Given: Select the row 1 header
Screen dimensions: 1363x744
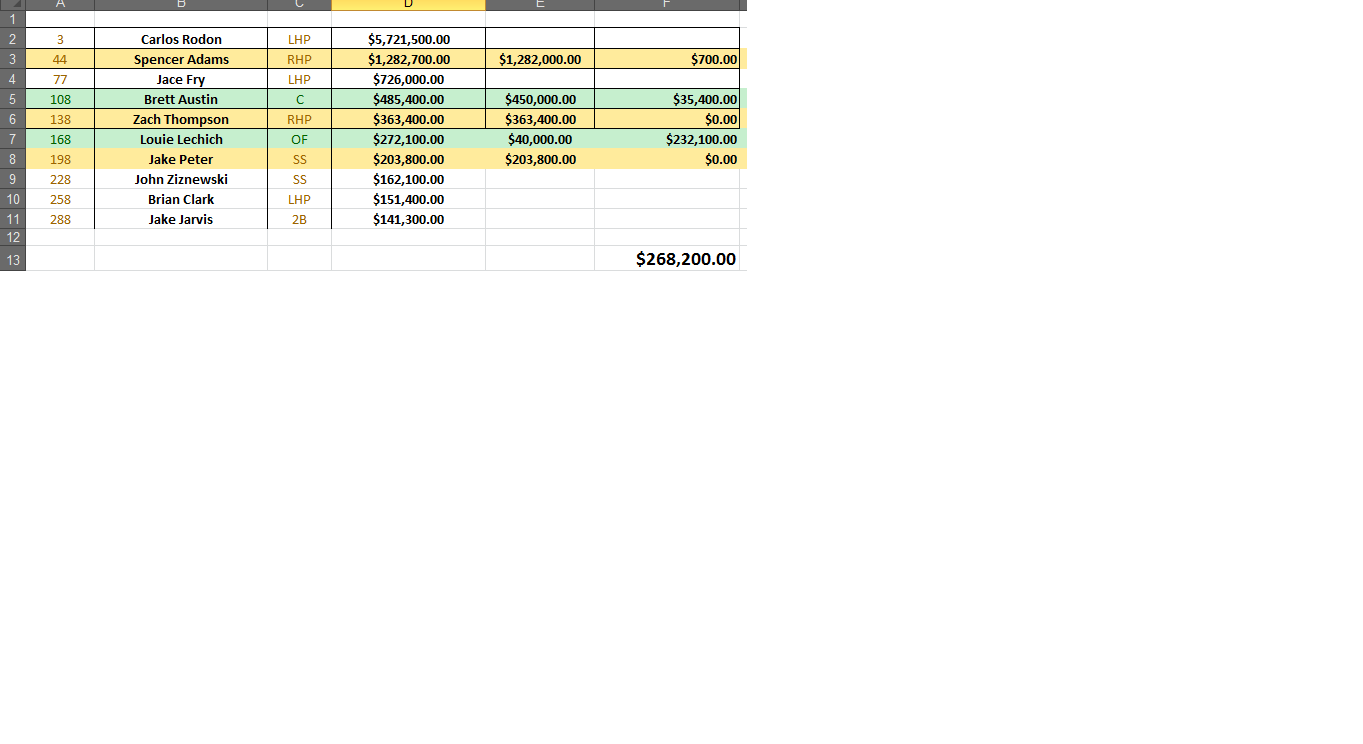Looking at the screenshot, I should click(12, 19).
